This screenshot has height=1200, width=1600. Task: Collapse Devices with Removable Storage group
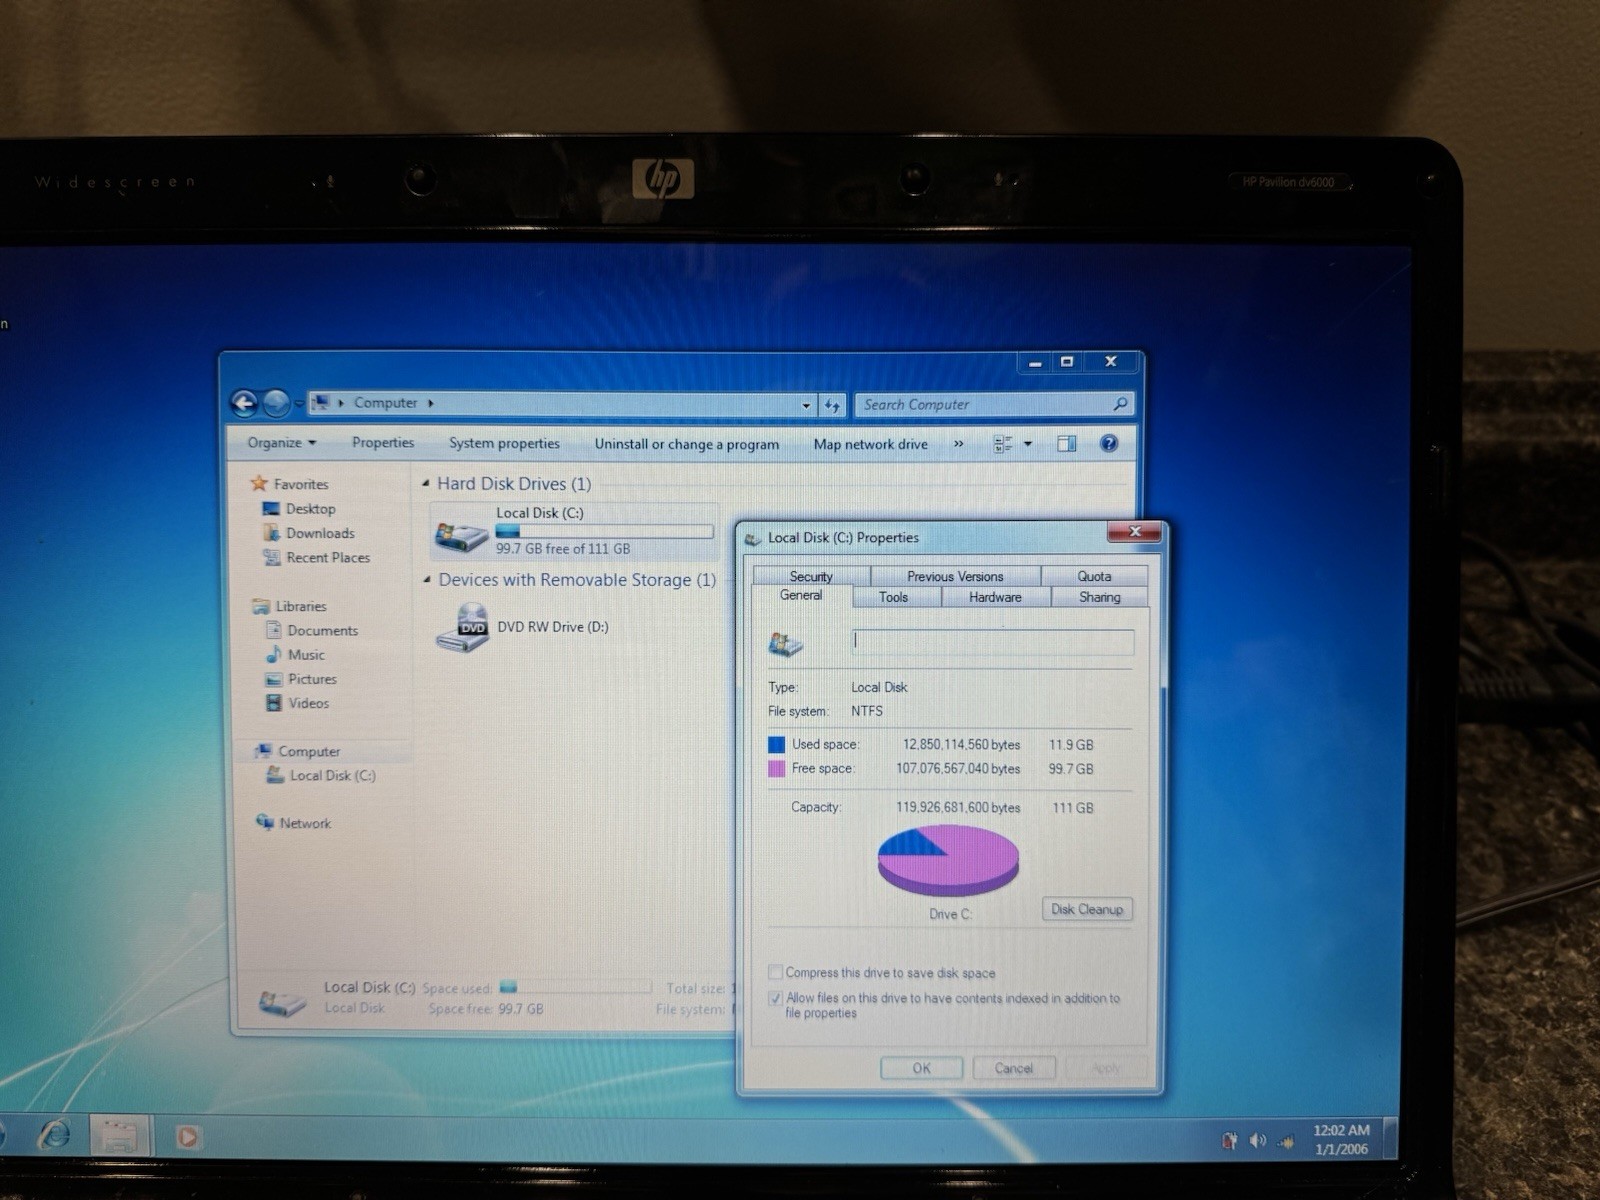(427, 580)
